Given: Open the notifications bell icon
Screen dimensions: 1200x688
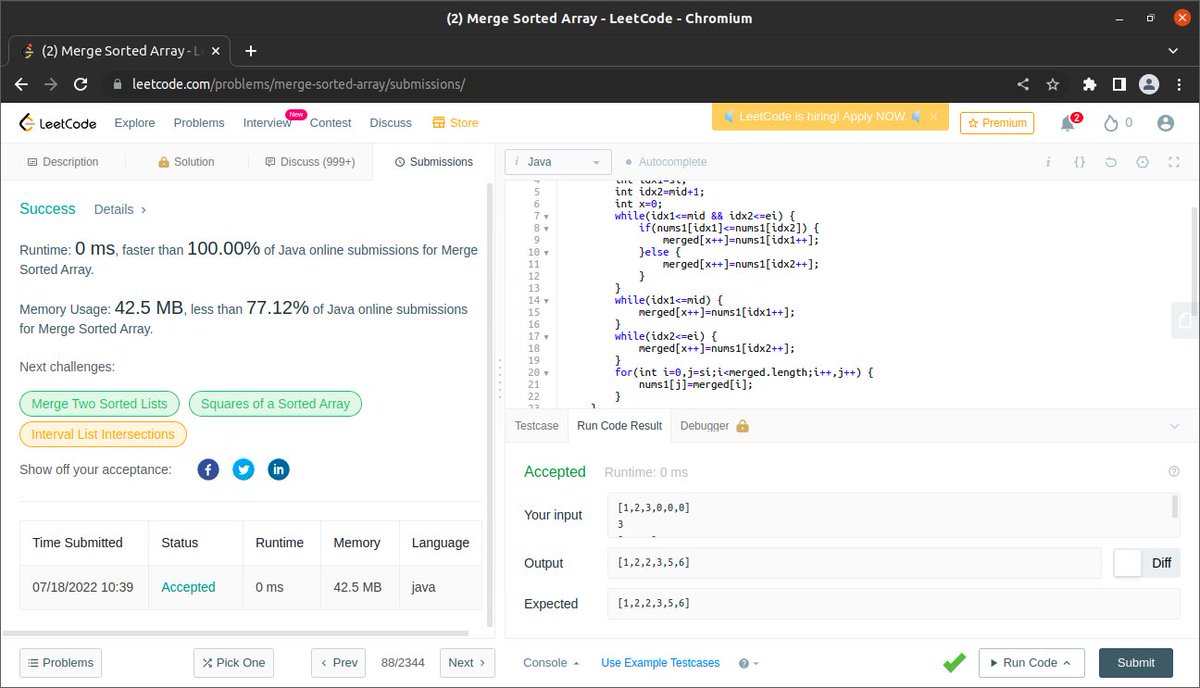Looking at the screenshot, I should 1069,123.
